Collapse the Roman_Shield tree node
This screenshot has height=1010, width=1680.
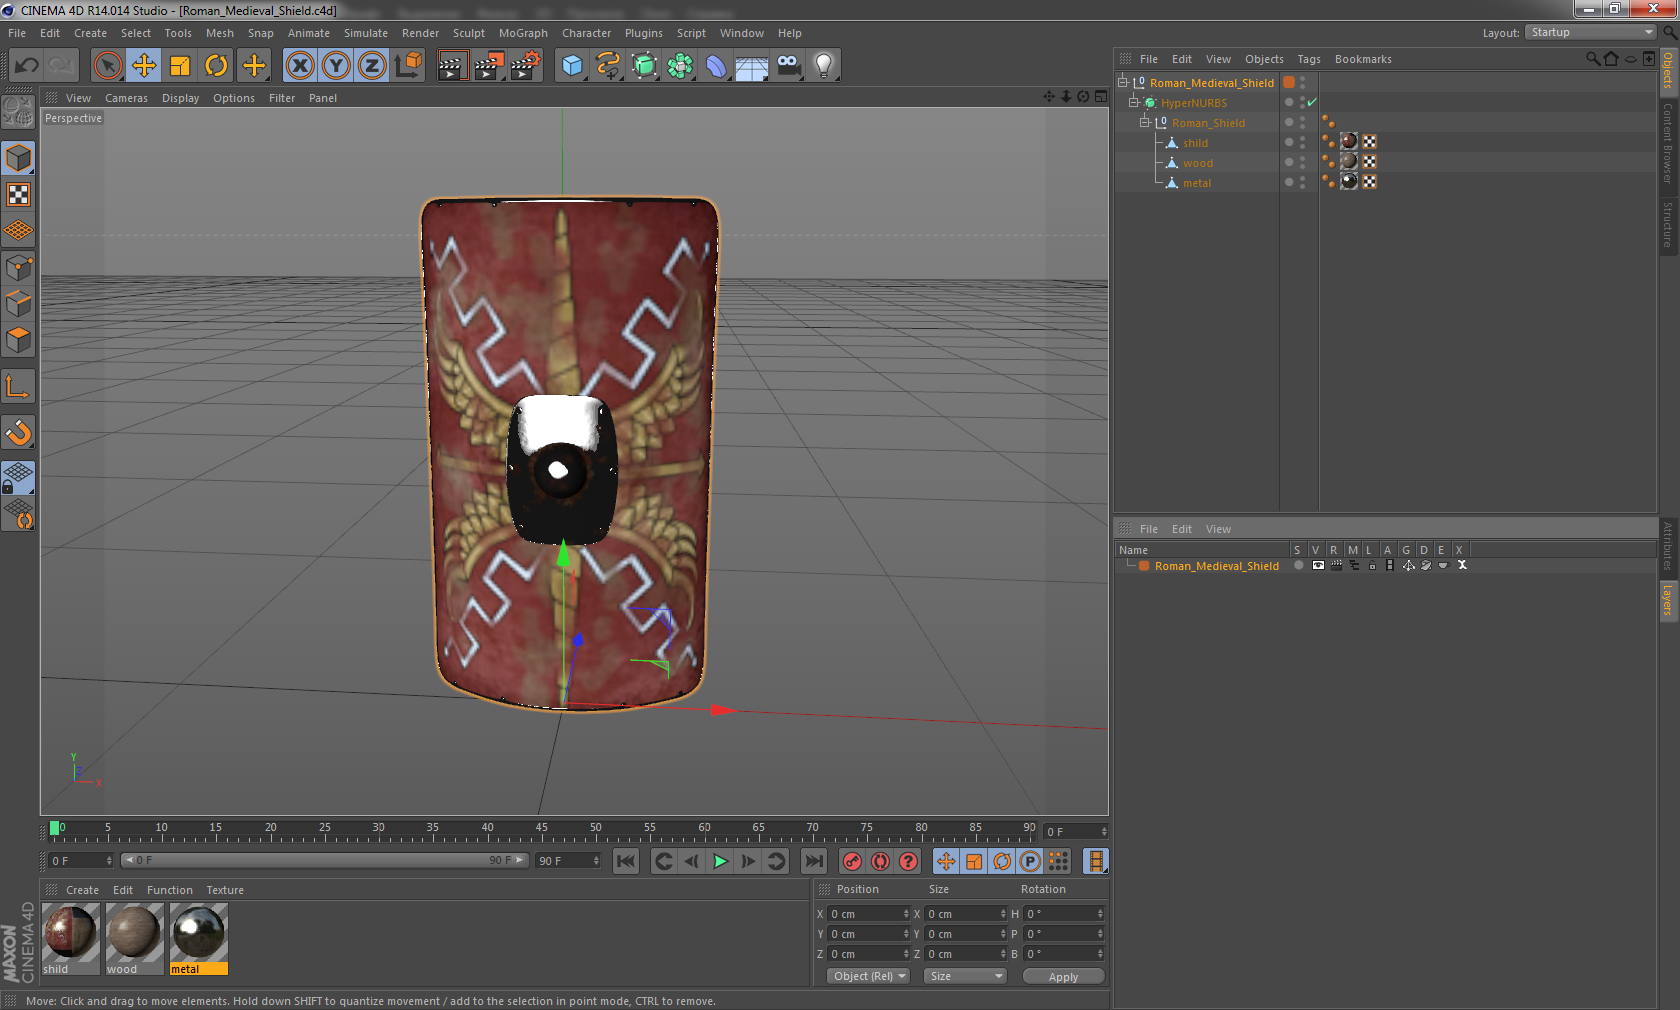[1145, 123]
